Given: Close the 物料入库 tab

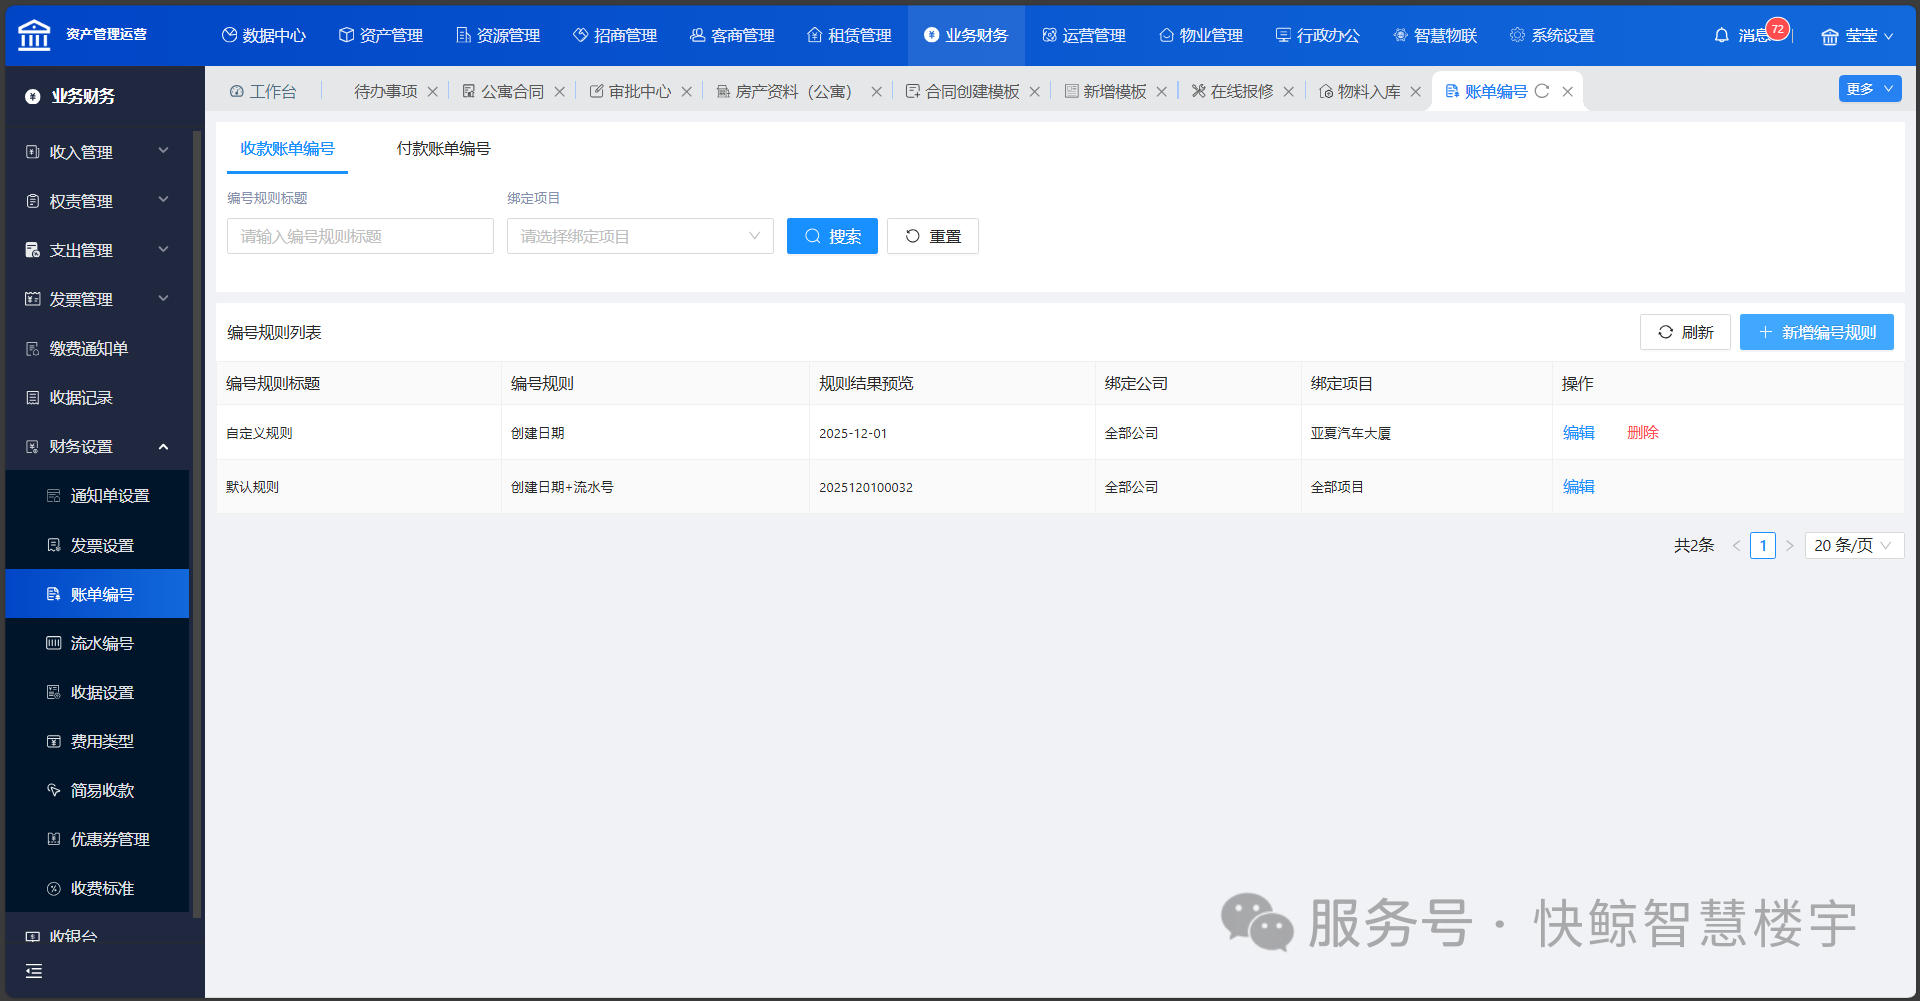Looking at the screenshot, I should tap(1415, 92).
